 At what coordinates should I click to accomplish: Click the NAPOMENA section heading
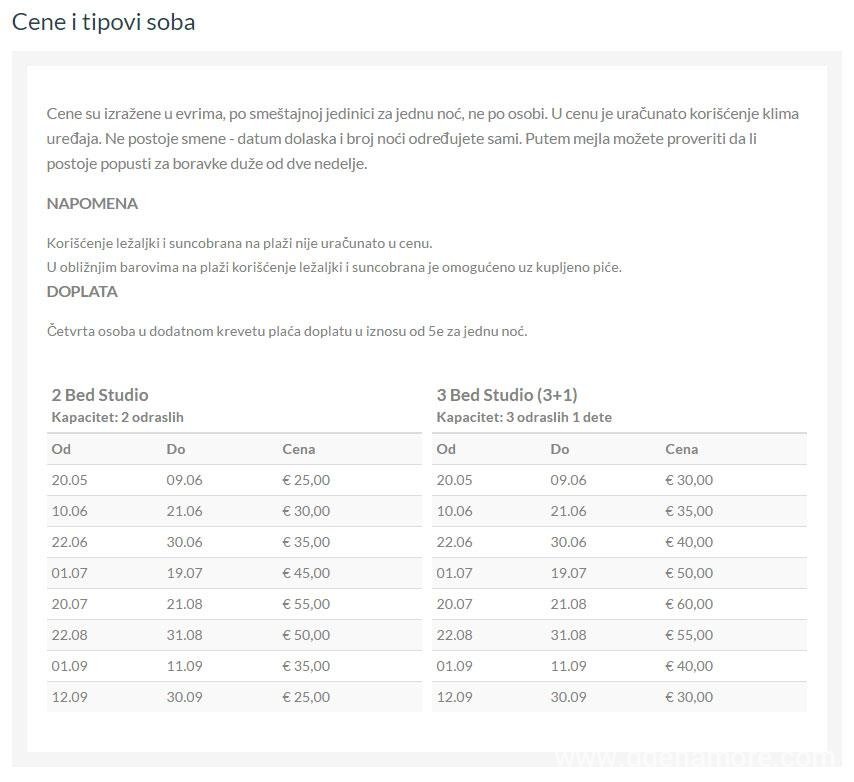point(92,203)
